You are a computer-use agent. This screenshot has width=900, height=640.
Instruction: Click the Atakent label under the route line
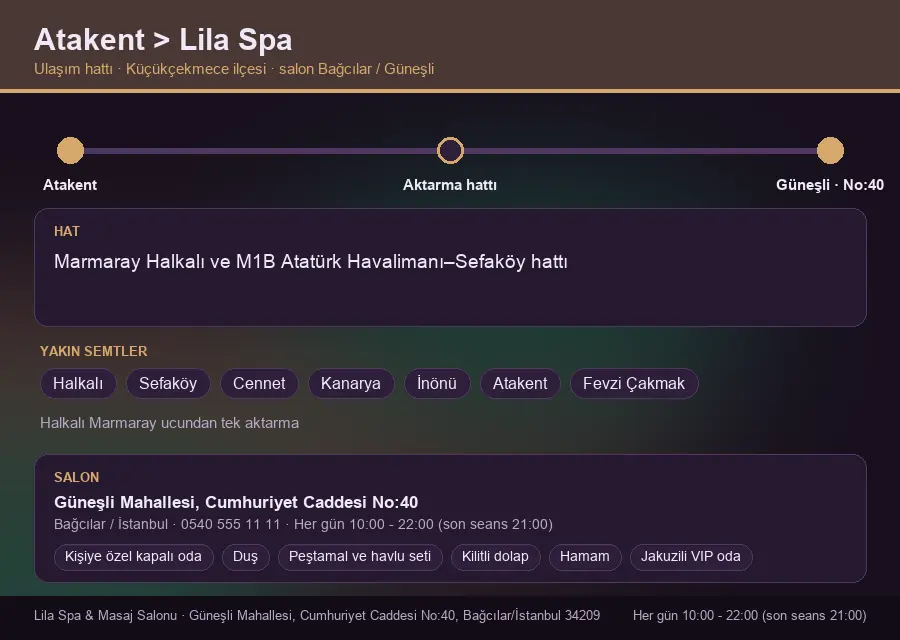click(70, 185)
